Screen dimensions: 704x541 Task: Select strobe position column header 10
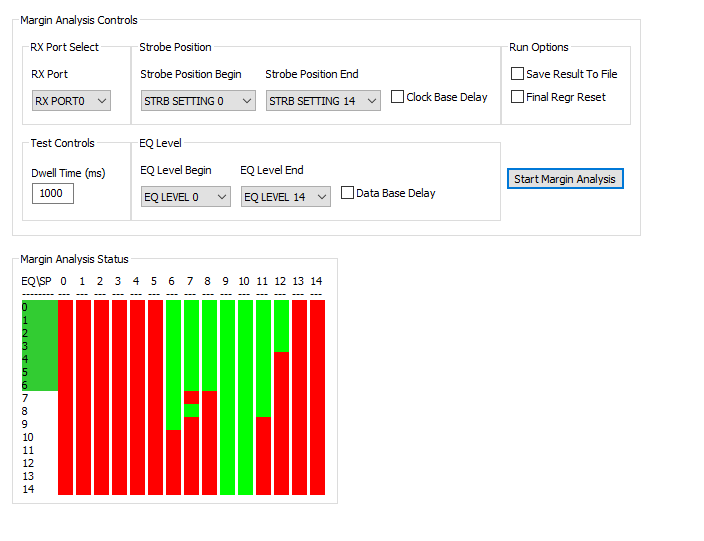tap(244, 281)
